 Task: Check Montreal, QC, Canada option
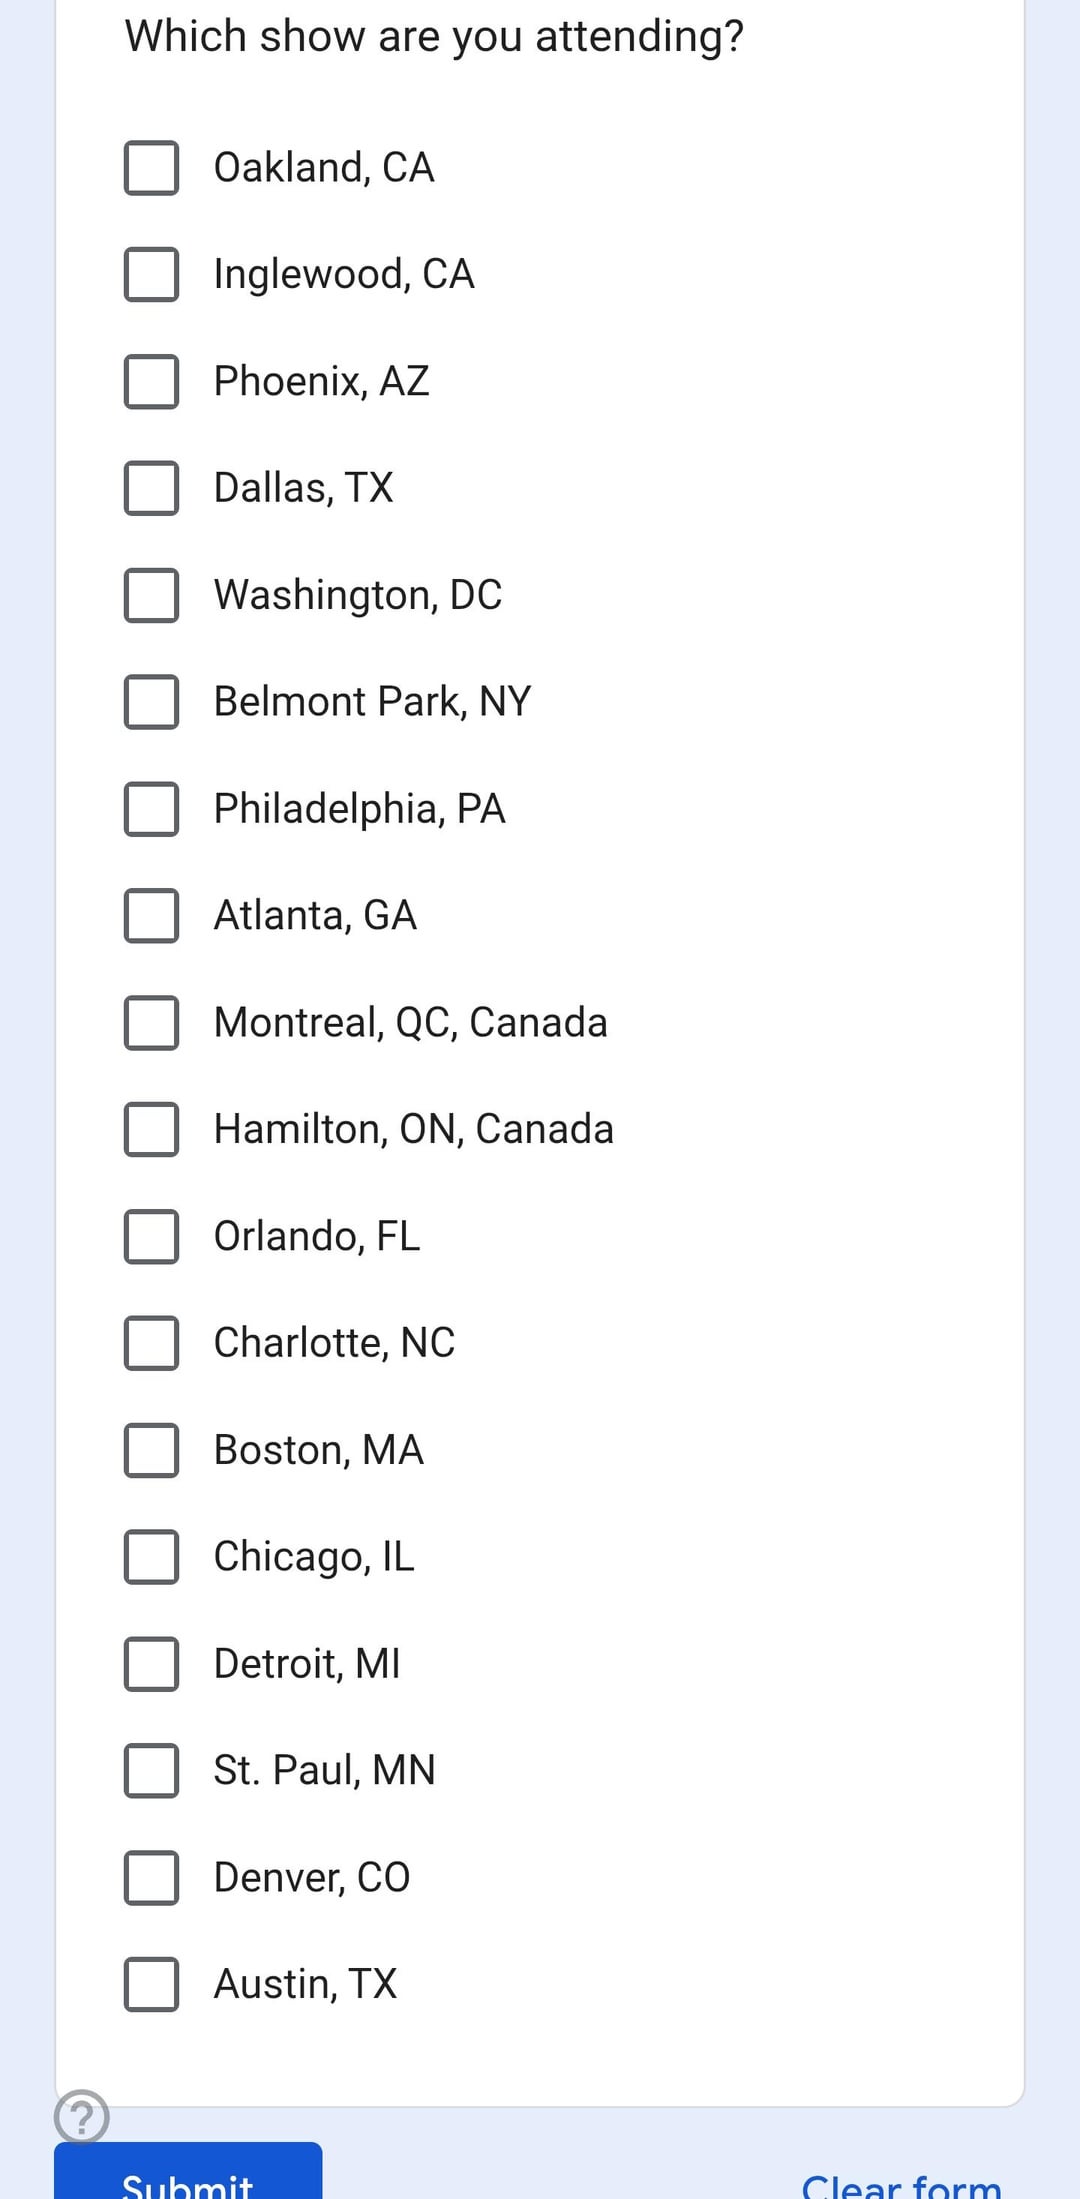tap(151, 1023)
